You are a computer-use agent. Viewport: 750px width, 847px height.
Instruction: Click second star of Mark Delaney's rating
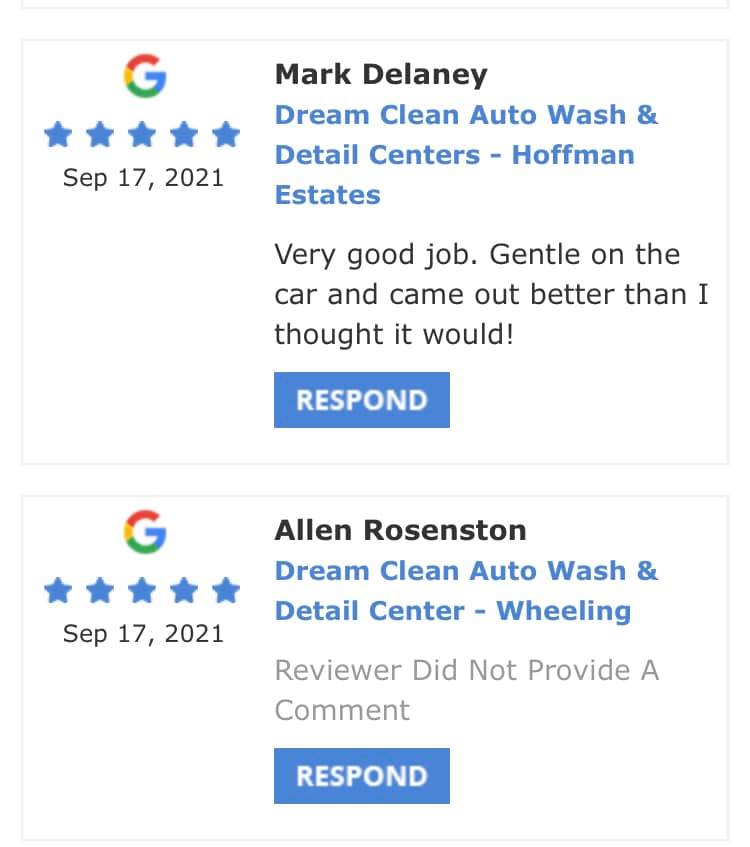[x=100, y=134]
